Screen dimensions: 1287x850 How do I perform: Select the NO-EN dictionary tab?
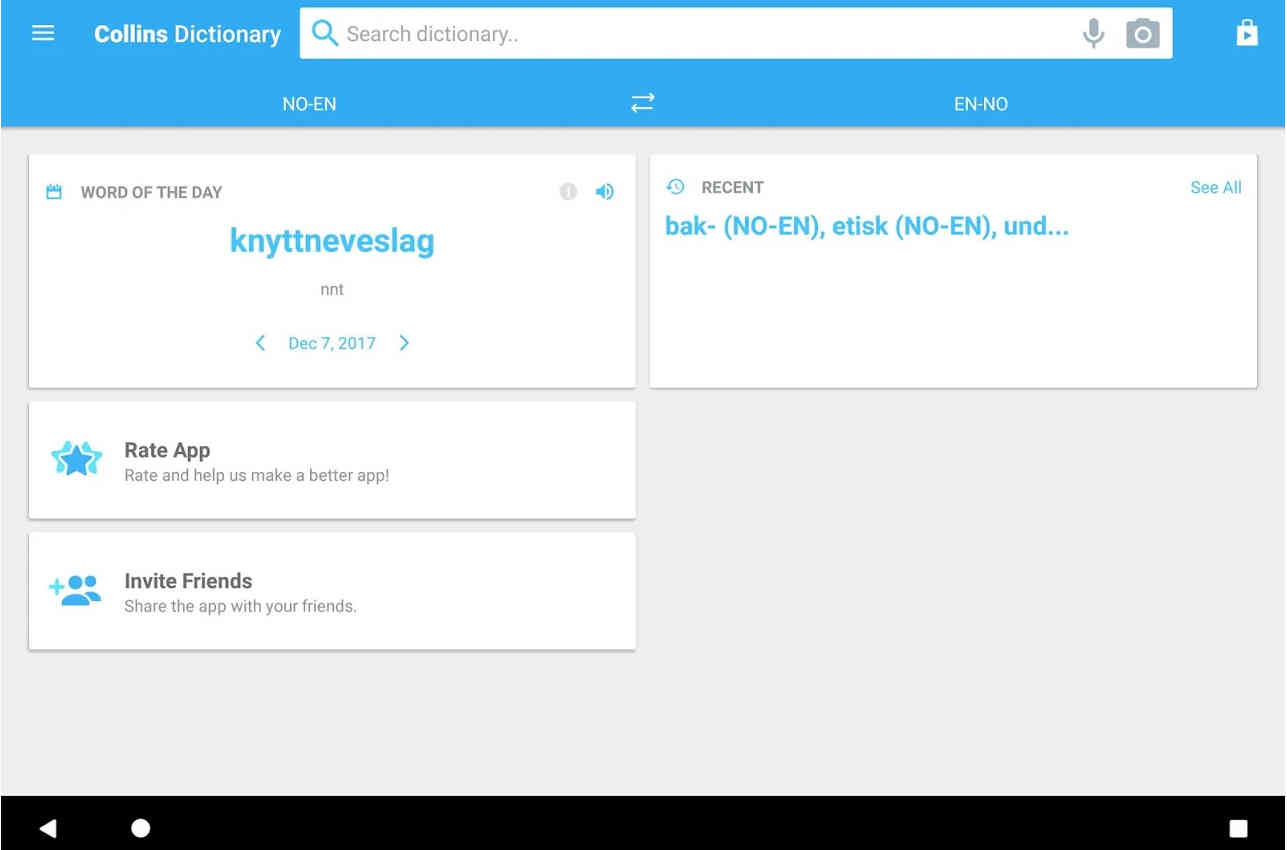309,103
